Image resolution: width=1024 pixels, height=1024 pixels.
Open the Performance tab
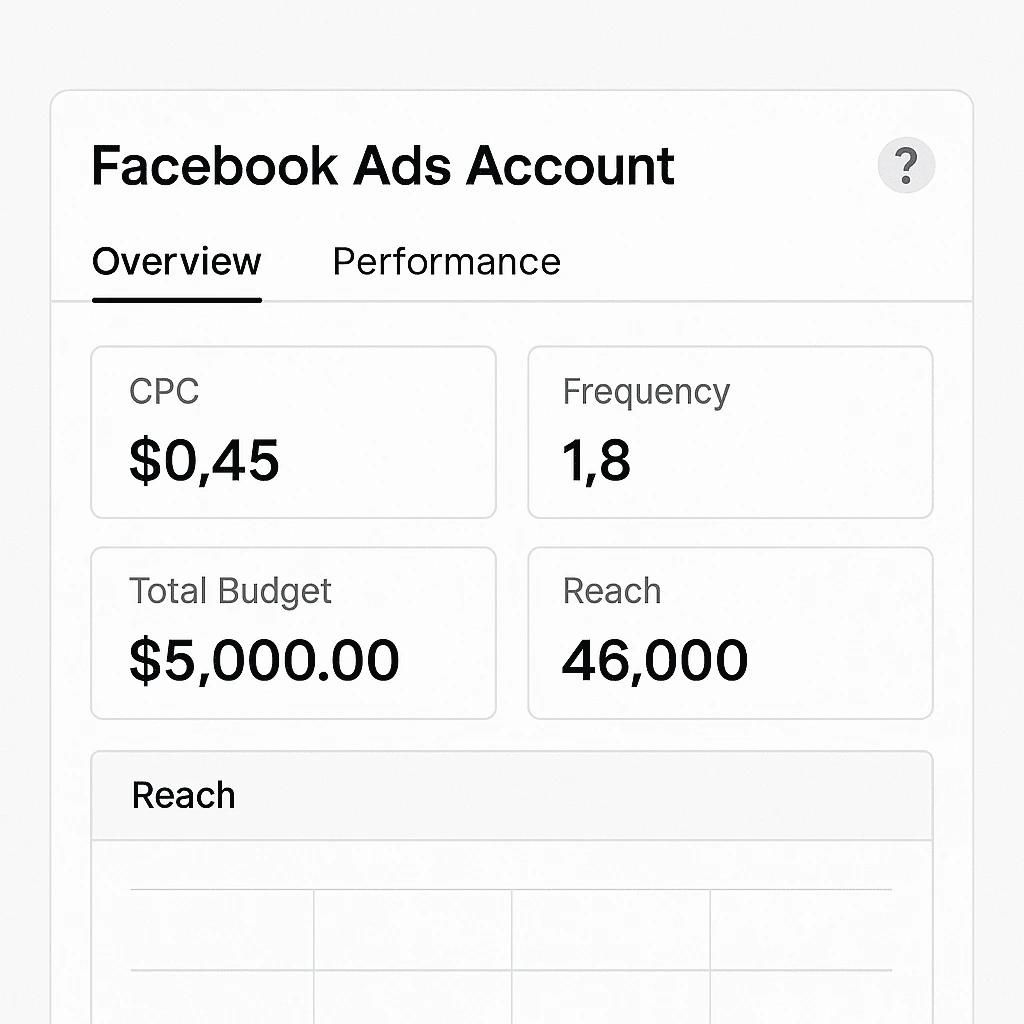pyautogui.click(x=446, y=262)
